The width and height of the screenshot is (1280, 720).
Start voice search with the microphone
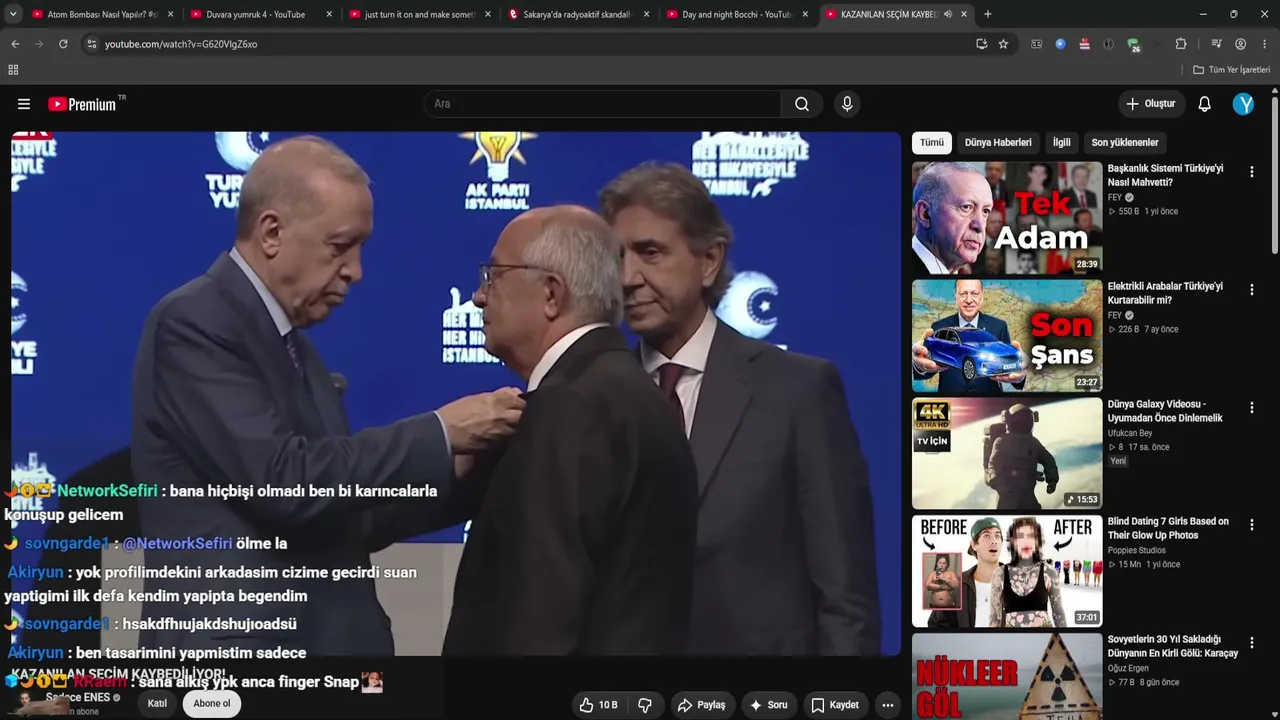pos(847,104)
